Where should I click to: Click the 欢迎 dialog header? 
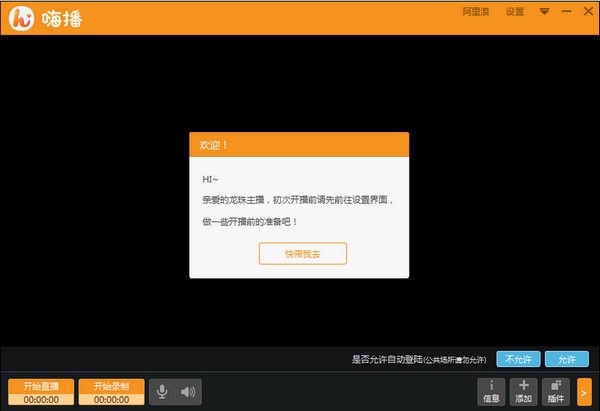(x=299, y=145)
